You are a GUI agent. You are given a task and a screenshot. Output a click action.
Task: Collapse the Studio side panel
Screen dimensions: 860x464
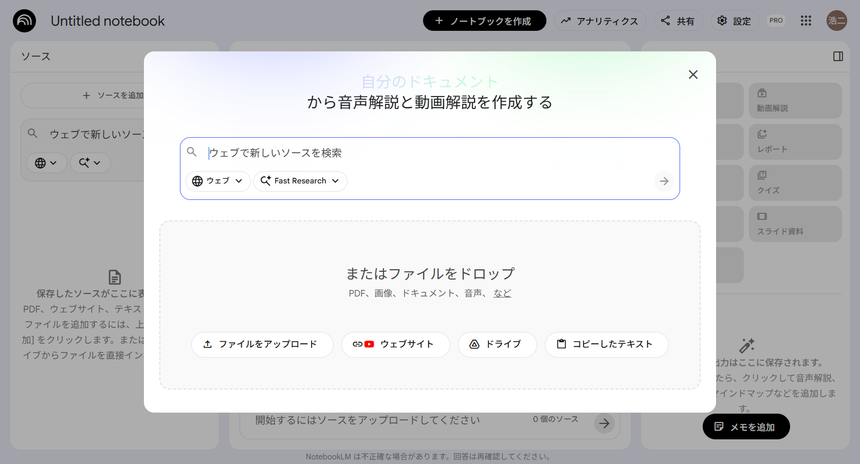click(838, 57)
